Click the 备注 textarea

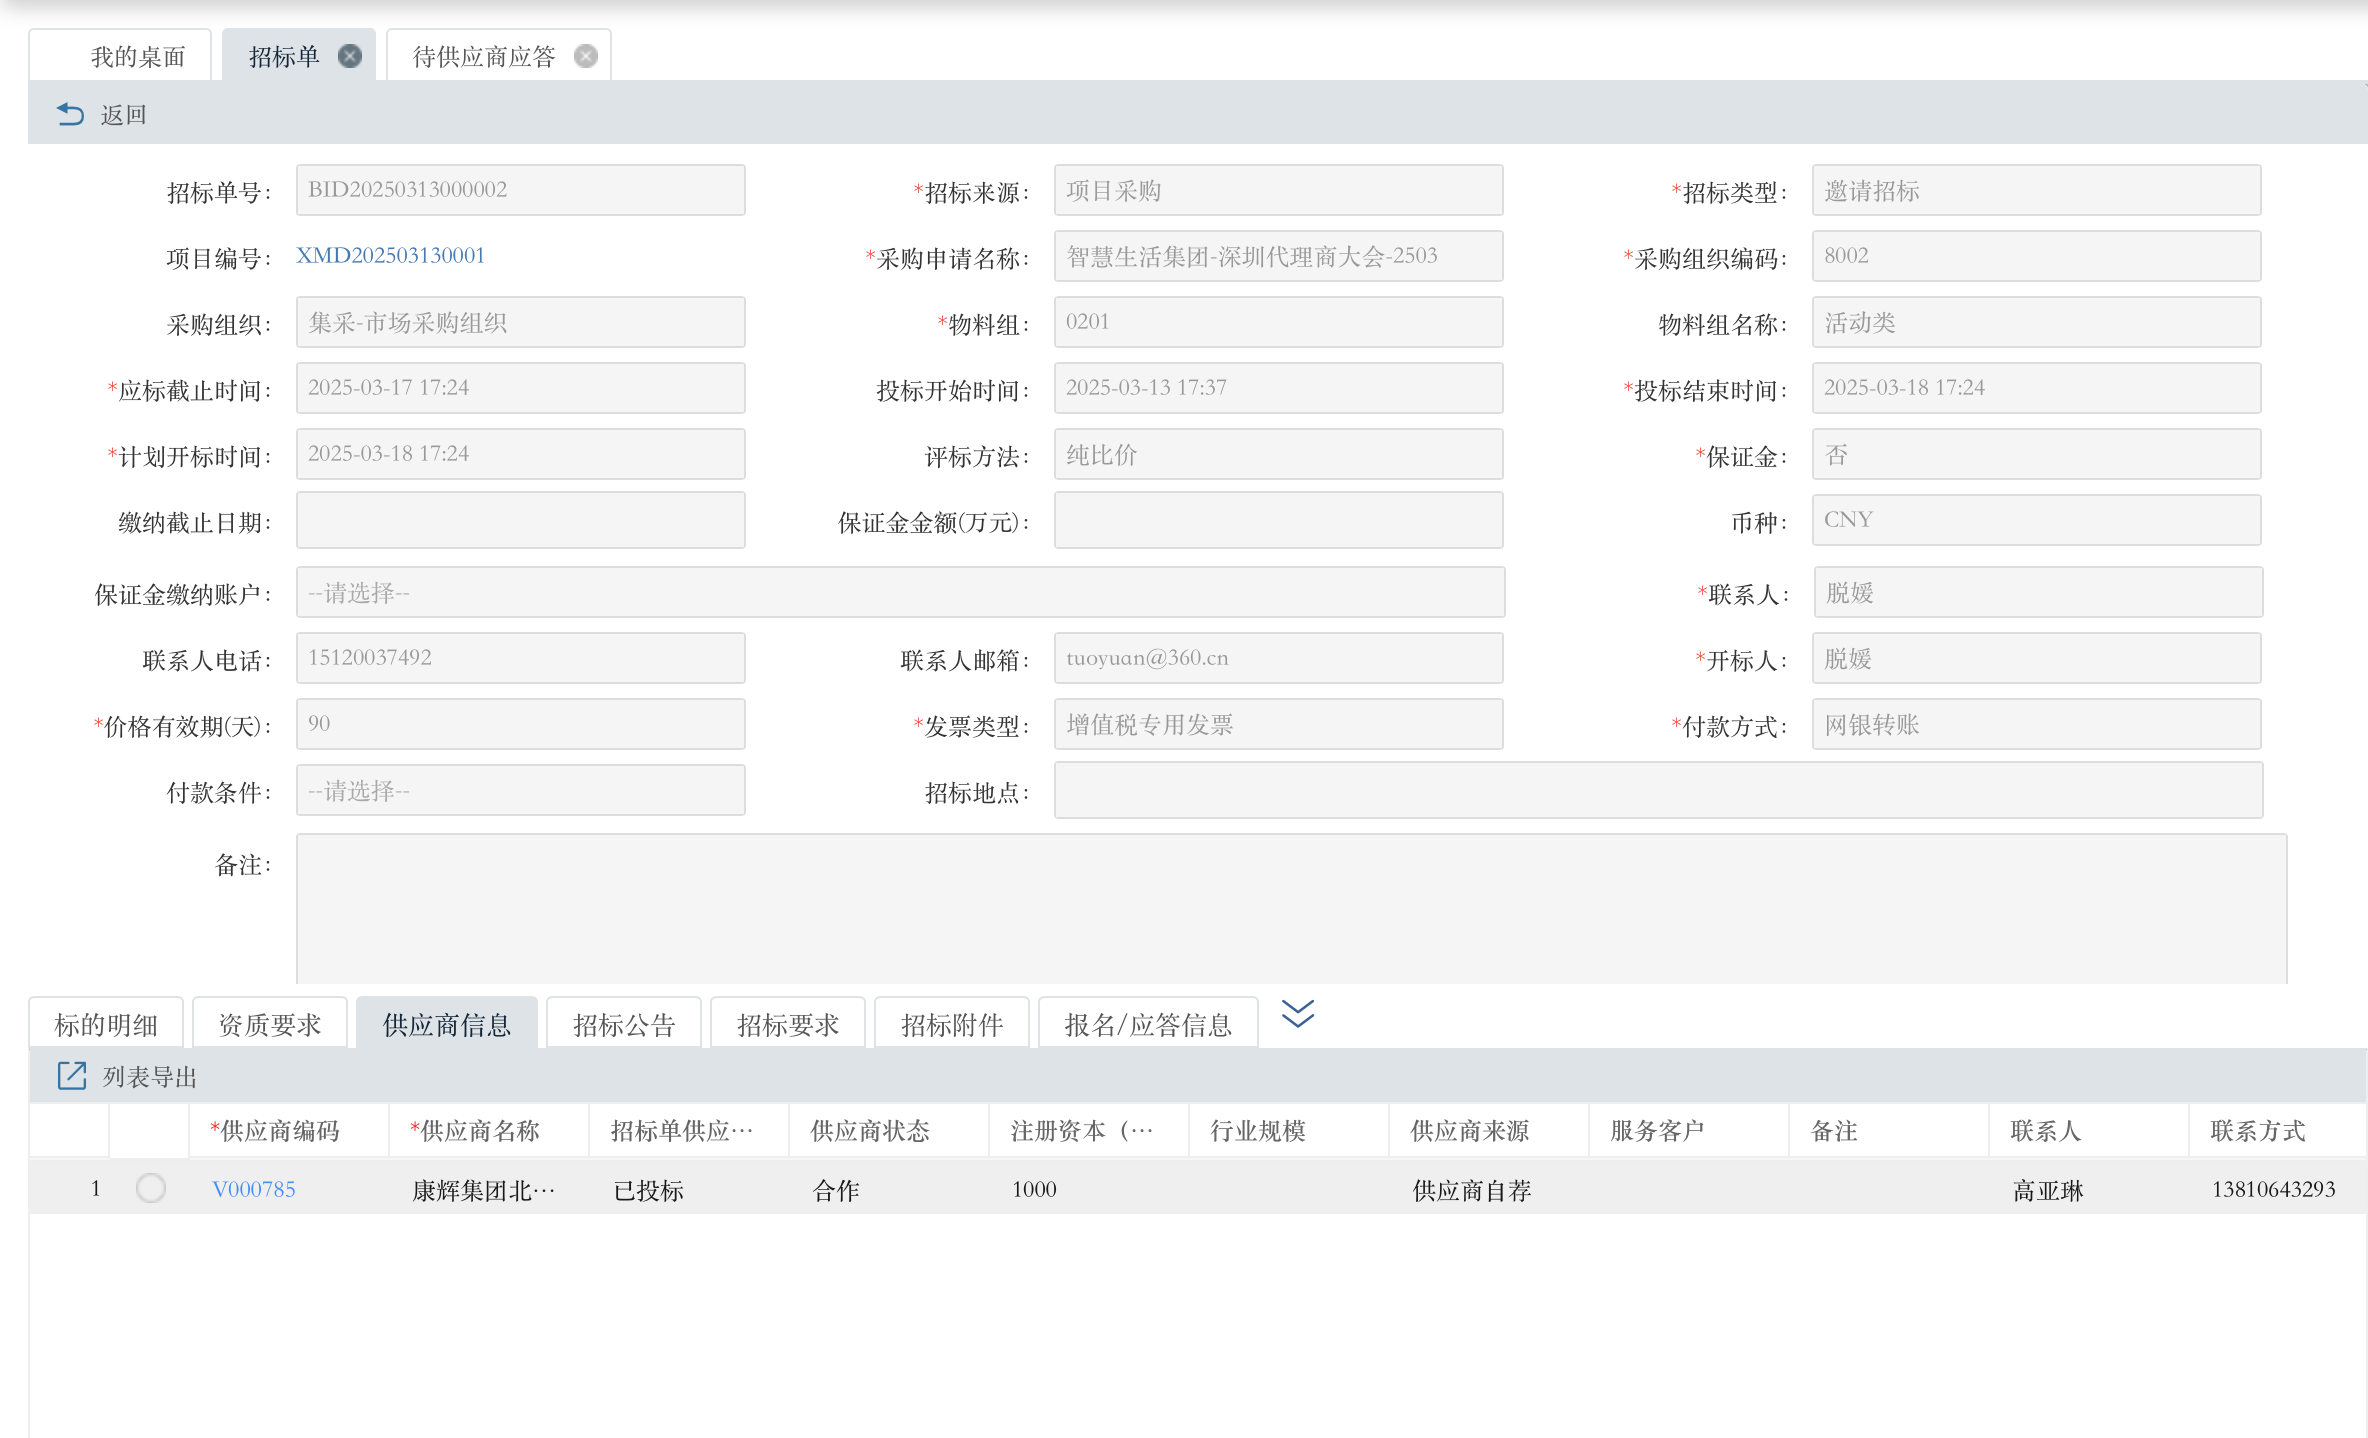1290,908
